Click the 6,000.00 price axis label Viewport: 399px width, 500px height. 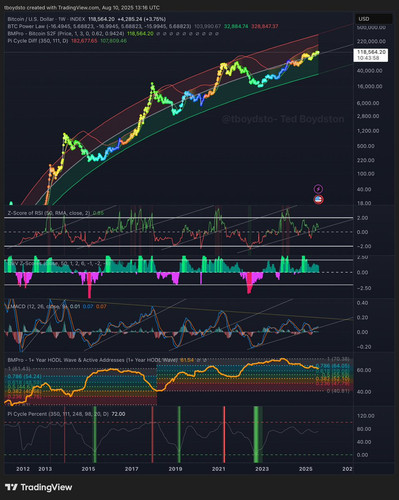(368, 103)
